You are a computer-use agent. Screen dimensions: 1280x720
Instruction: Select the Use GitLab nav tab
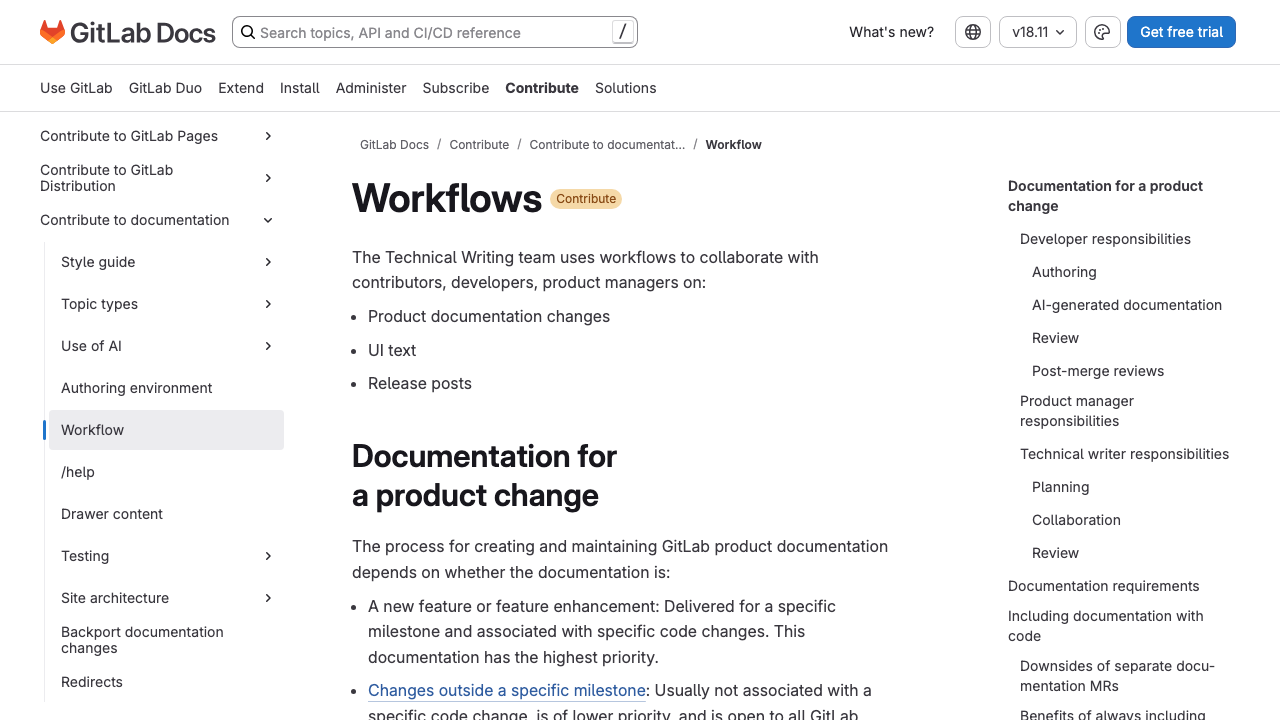point(76,88)
